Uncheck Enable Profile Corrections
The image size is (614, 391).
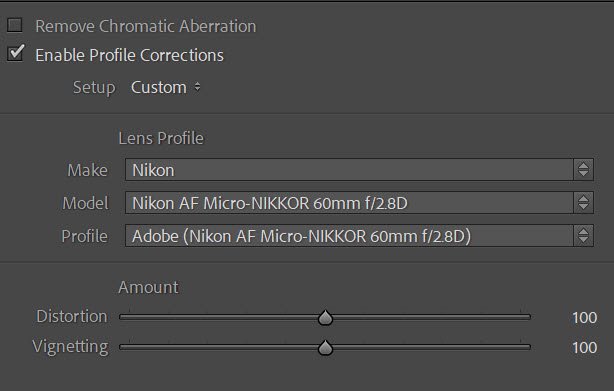point(15,54)
